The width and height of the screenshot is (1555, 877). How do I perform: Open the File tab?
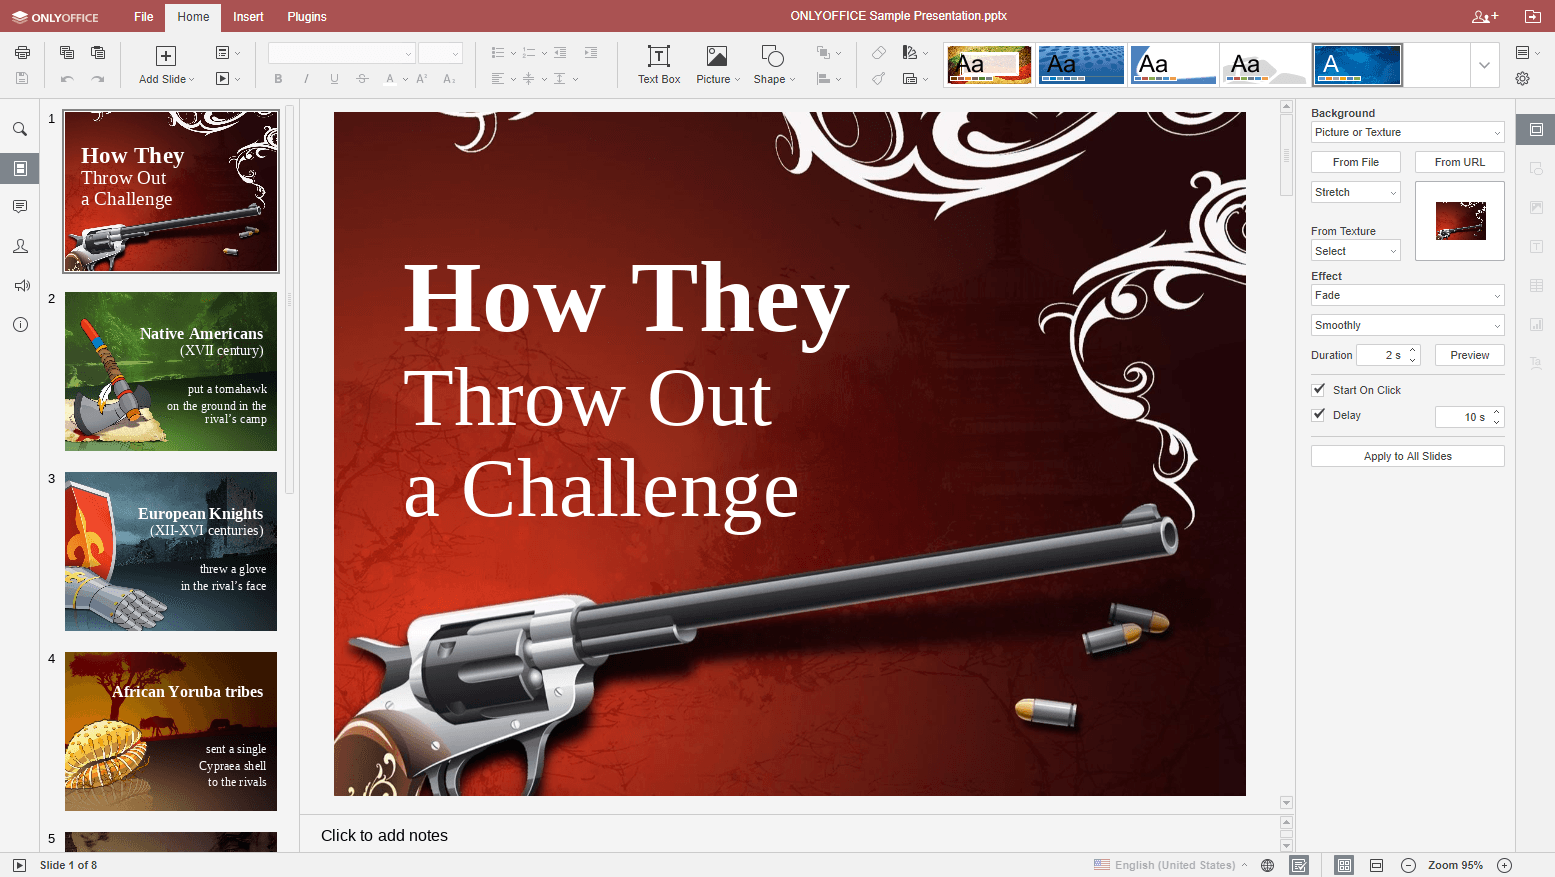144,17
